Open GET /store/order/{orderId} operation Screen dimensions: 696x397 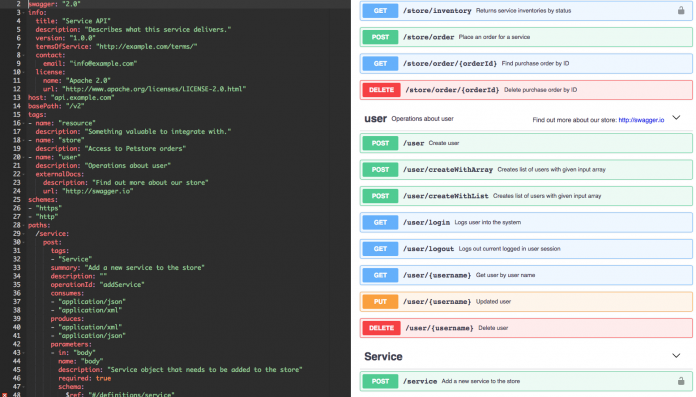point(526,64)
